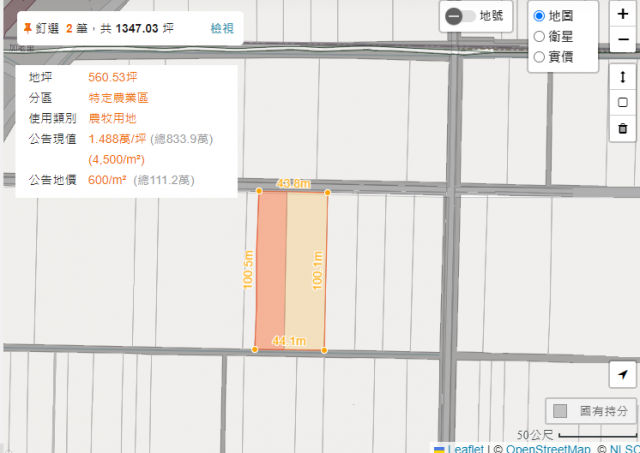Click the trash delete icon
640x453 pixels.
pyautogui.click(x=622, y=128)
